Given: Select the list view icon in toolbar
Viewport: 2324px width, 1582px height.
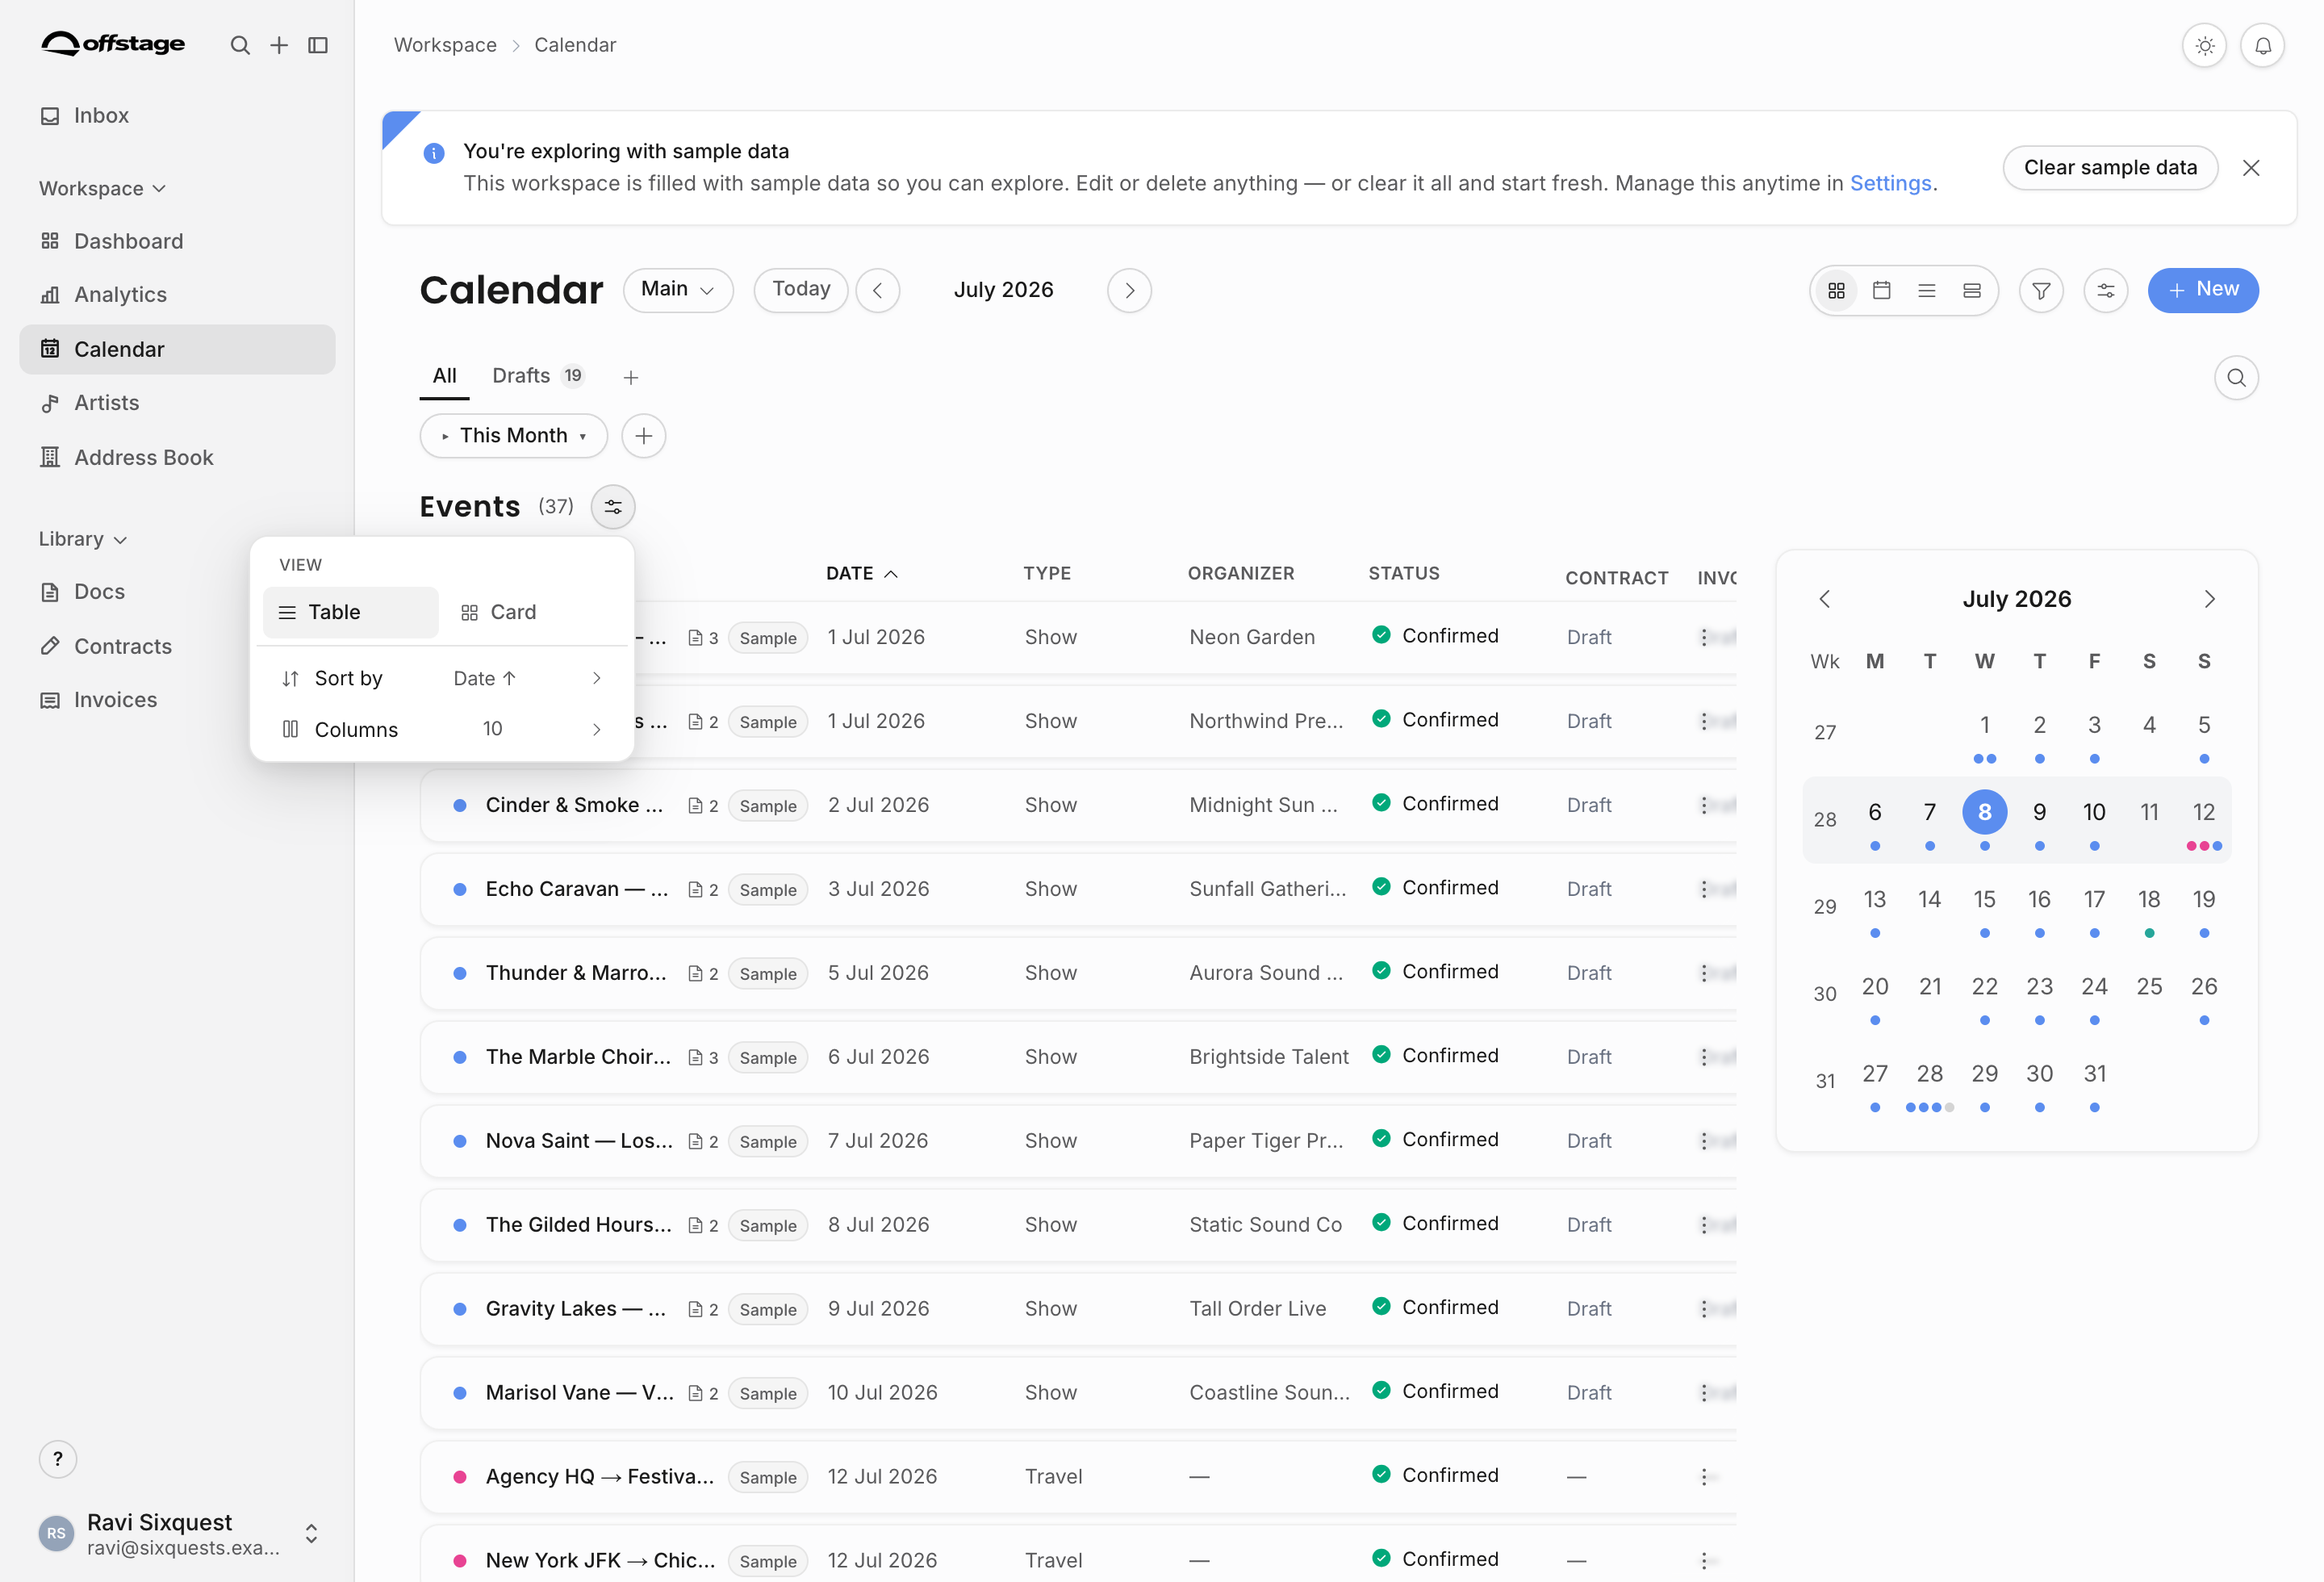Looking at the screenshot, I should pos(1926,290).
